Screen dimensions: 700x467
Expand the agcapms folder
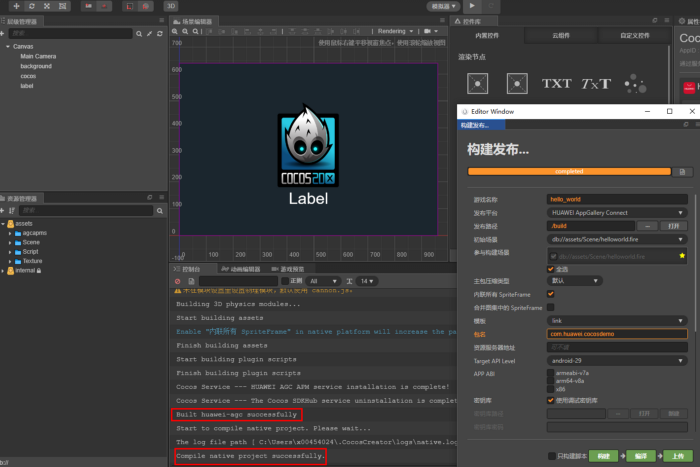pyautogui.click(x=10, y=233)
